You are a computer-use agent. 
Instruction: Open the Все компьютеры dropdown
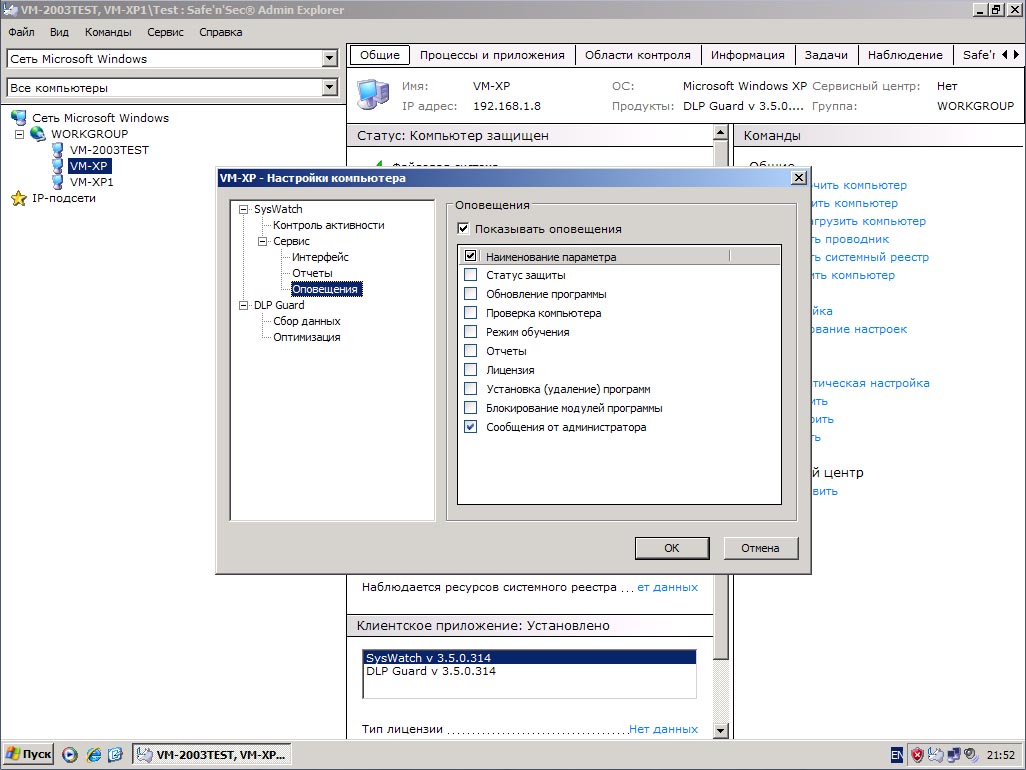click(x=330, y=87)
